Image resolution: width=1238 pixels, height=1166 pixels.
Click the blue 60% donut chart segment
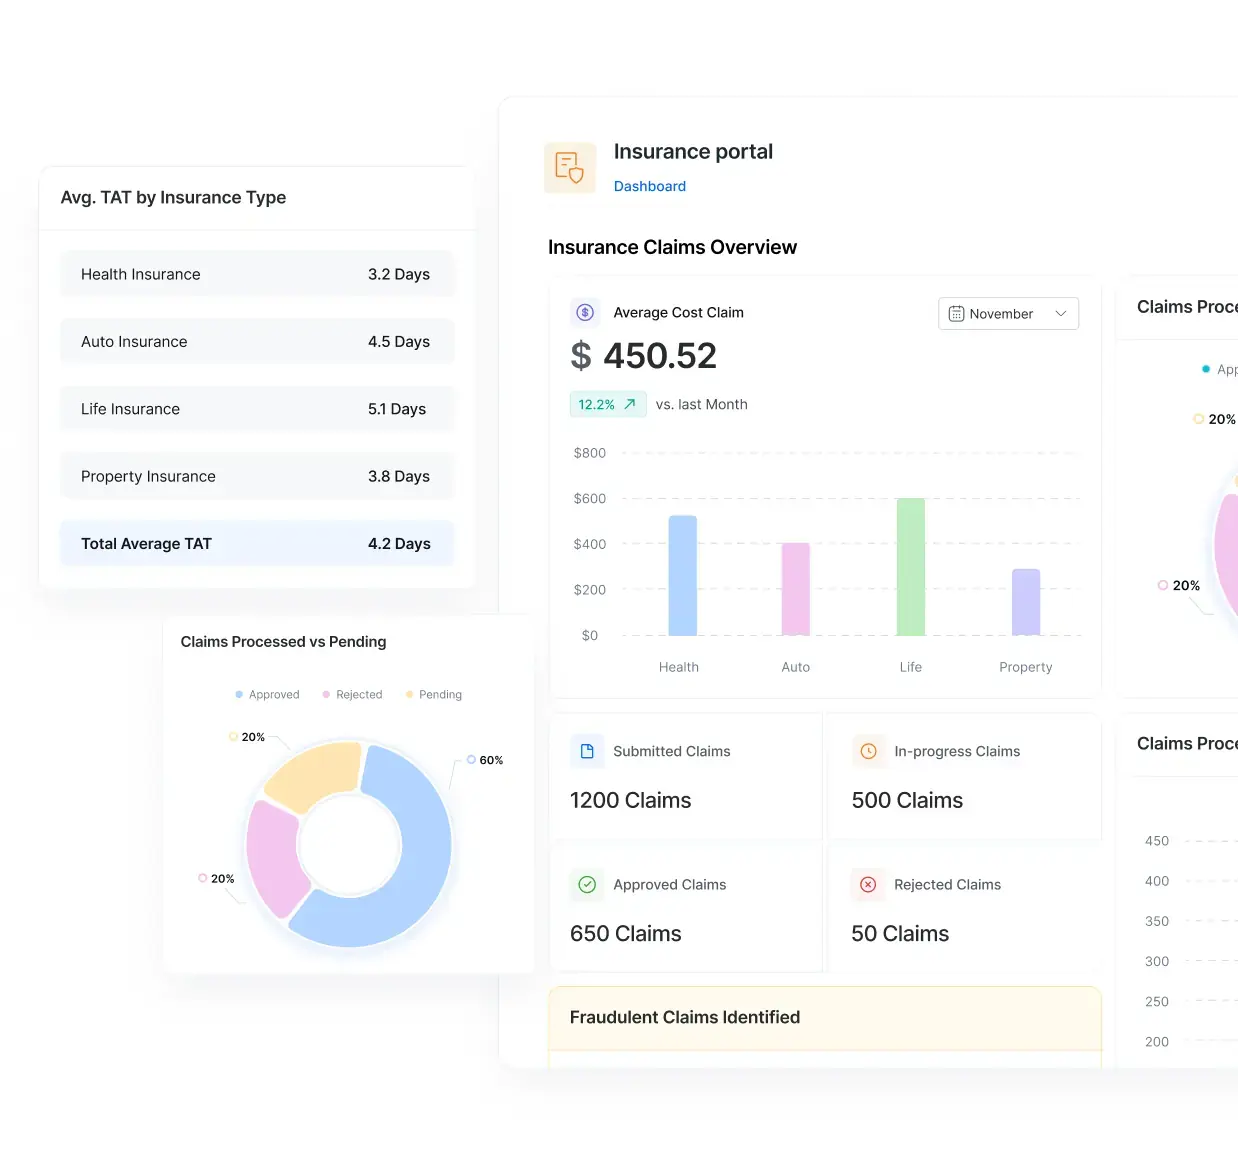point(418,860)
